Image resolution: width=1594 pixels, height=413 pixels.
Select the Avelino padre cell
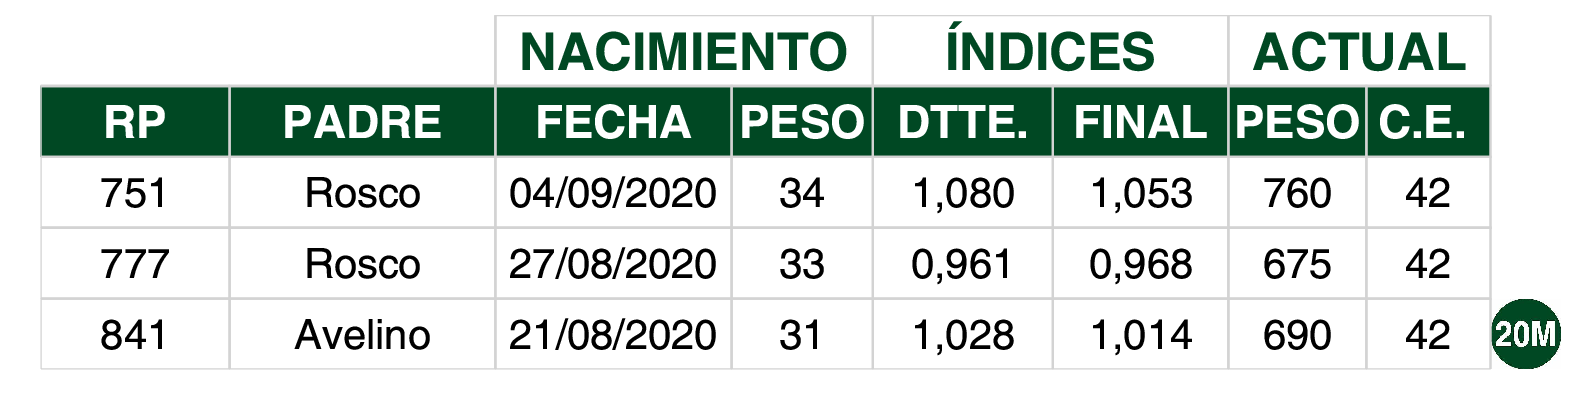(x=362, y=335)
